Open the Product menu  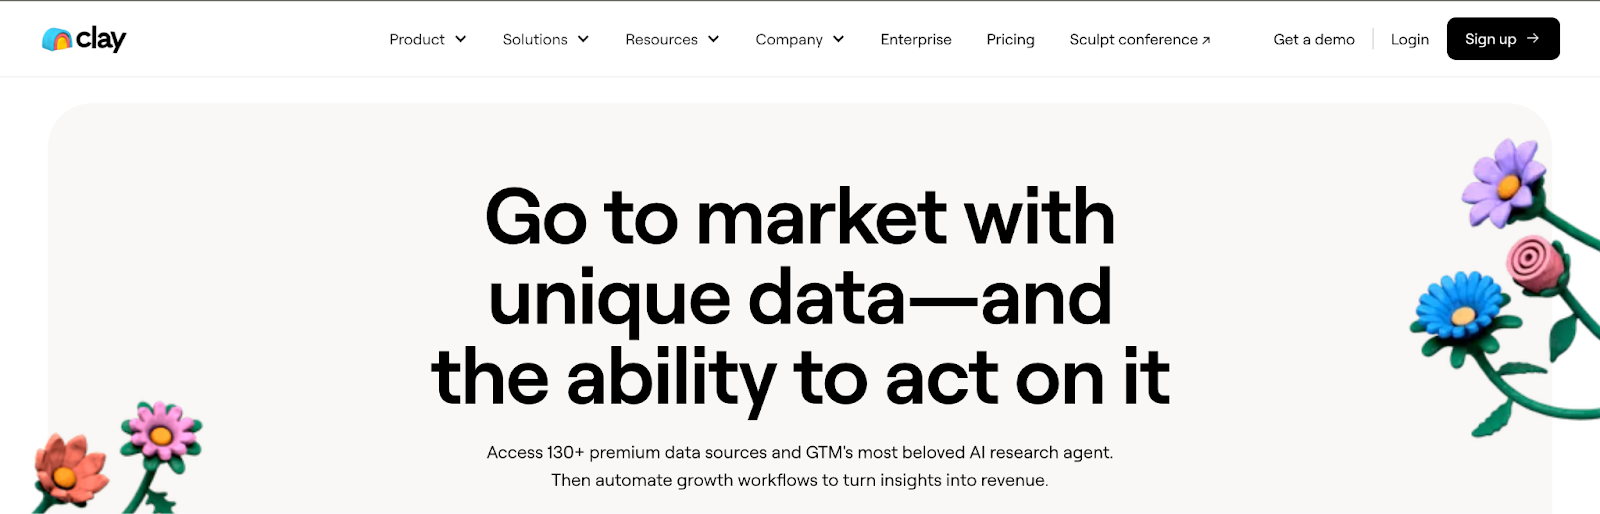pyautogui.click(x=417, y=39)
